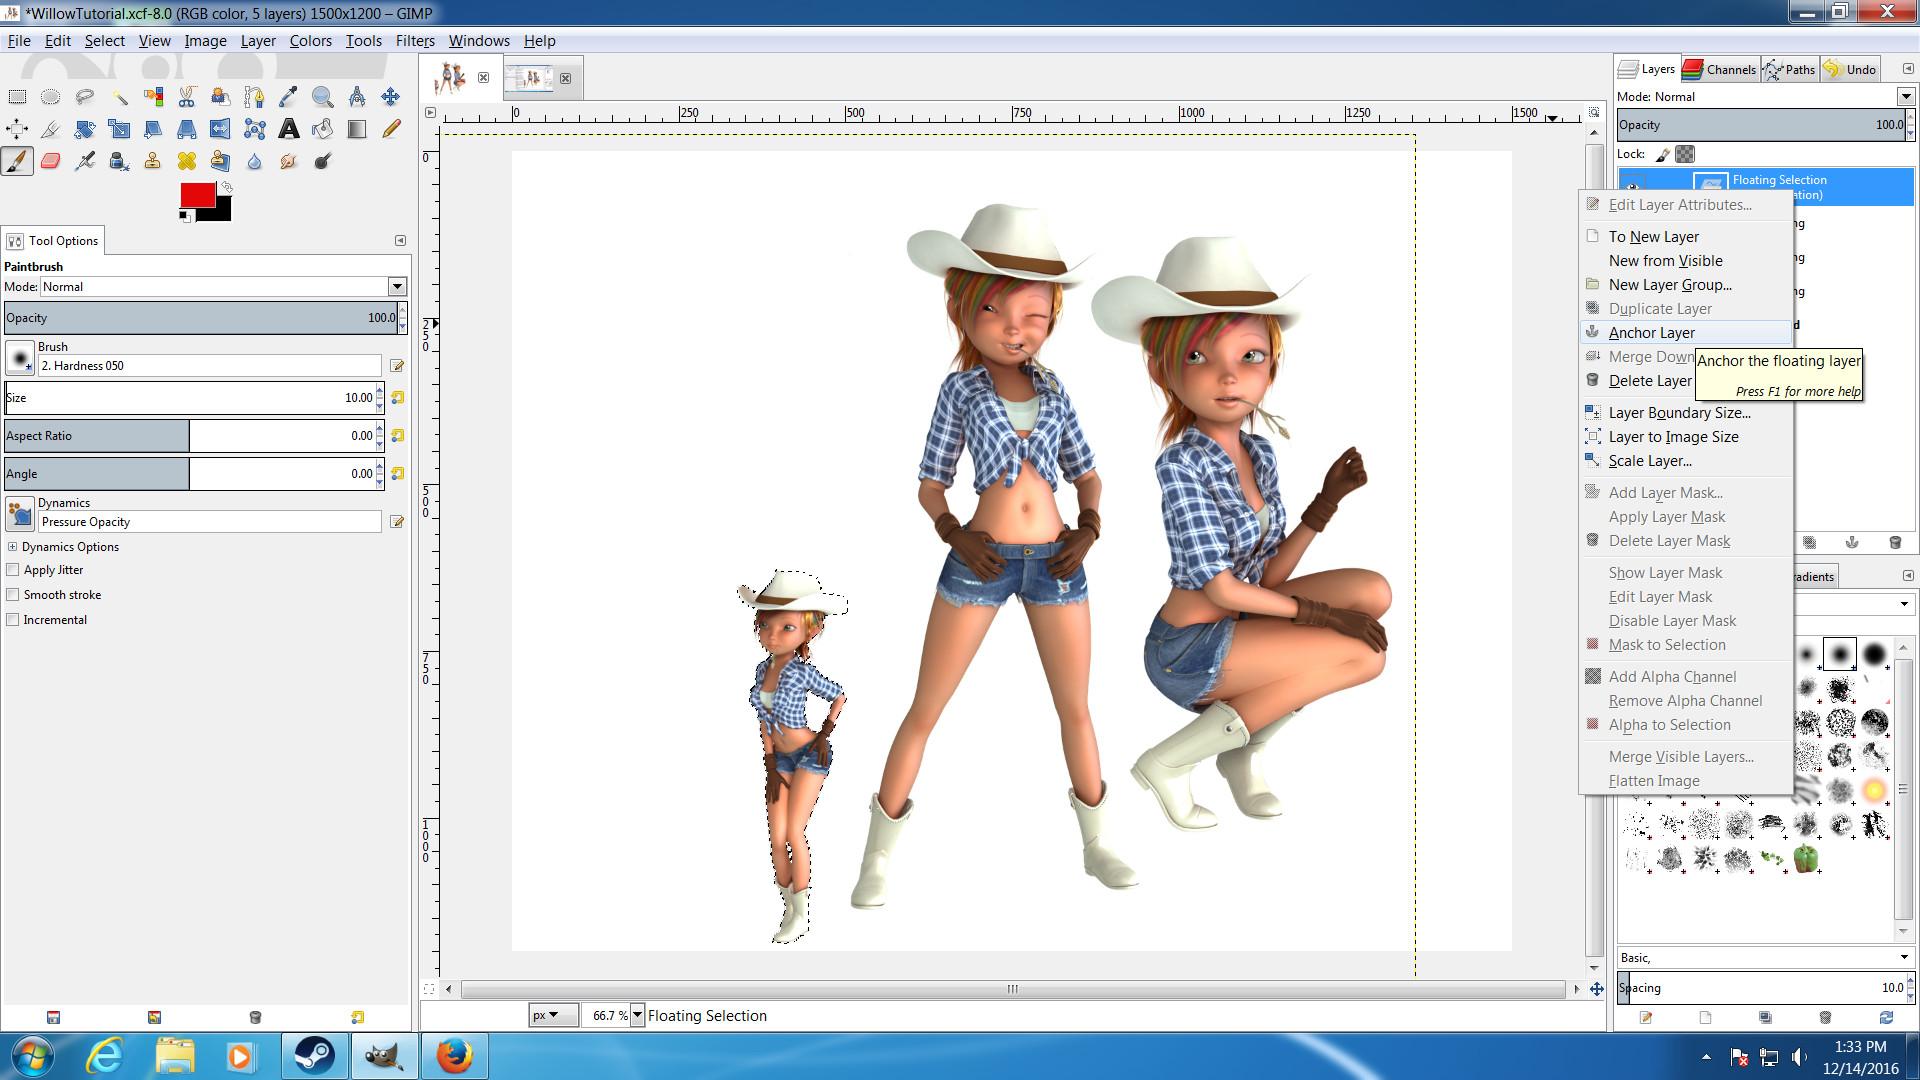Expand the Dynamics Options section
Image resolution: width=1920 pixels, height=1080 pixels.
point(12,547)
